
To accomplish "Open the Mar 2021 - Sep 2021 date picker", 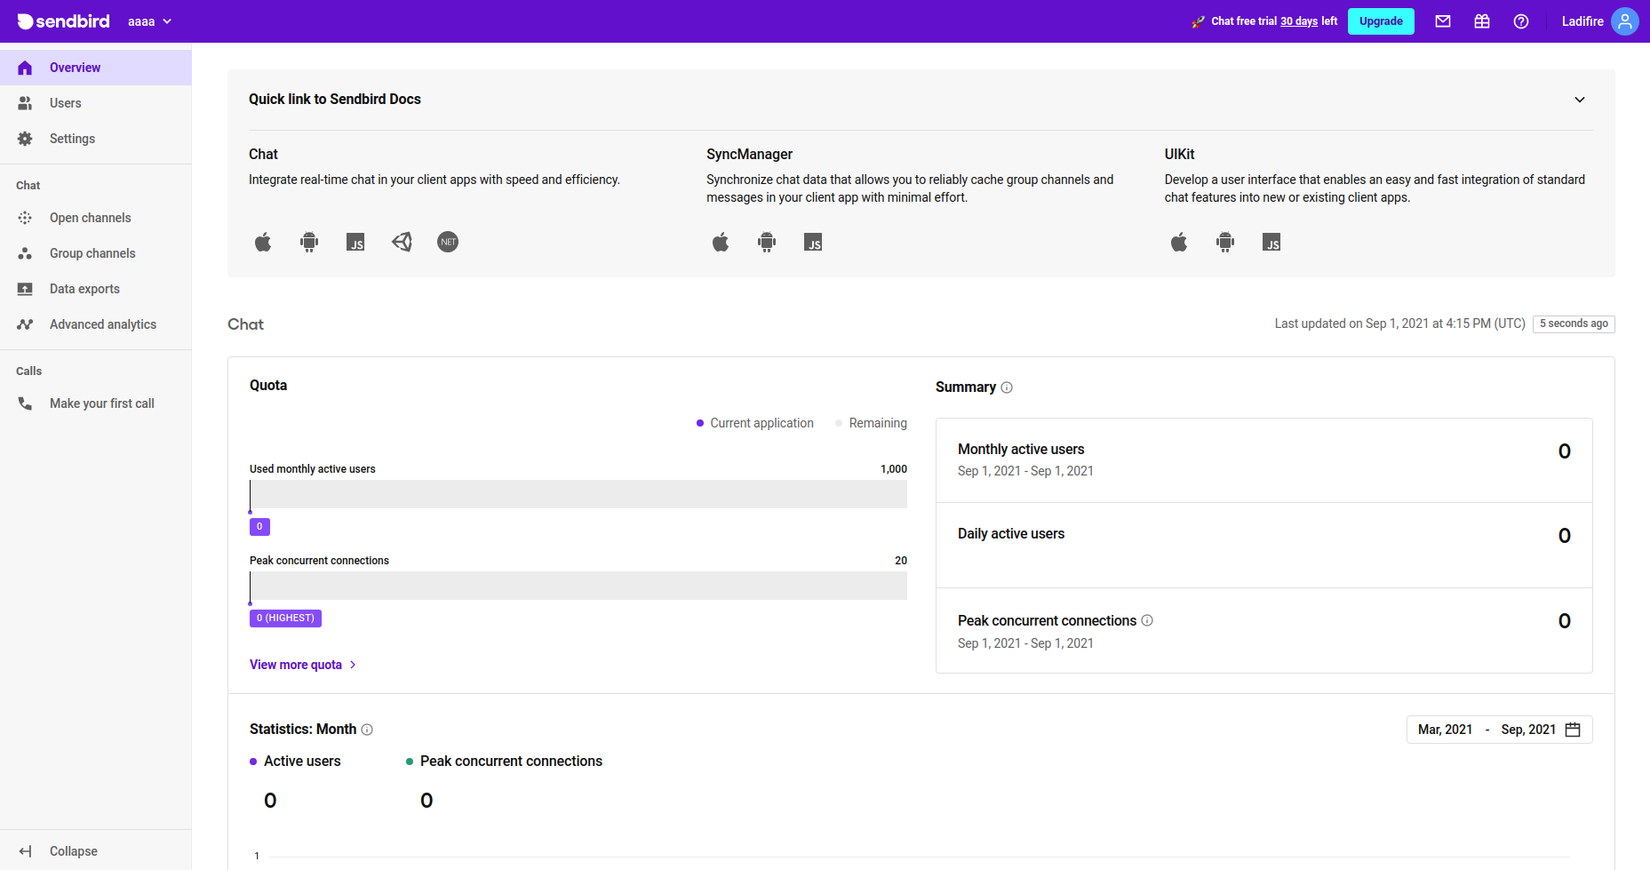I will point(1498,729).
